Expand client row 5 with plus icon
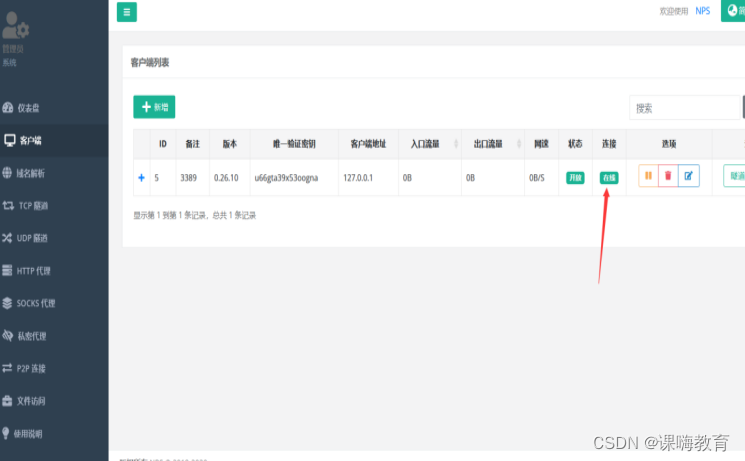745x461 pixels. point(141,178)
